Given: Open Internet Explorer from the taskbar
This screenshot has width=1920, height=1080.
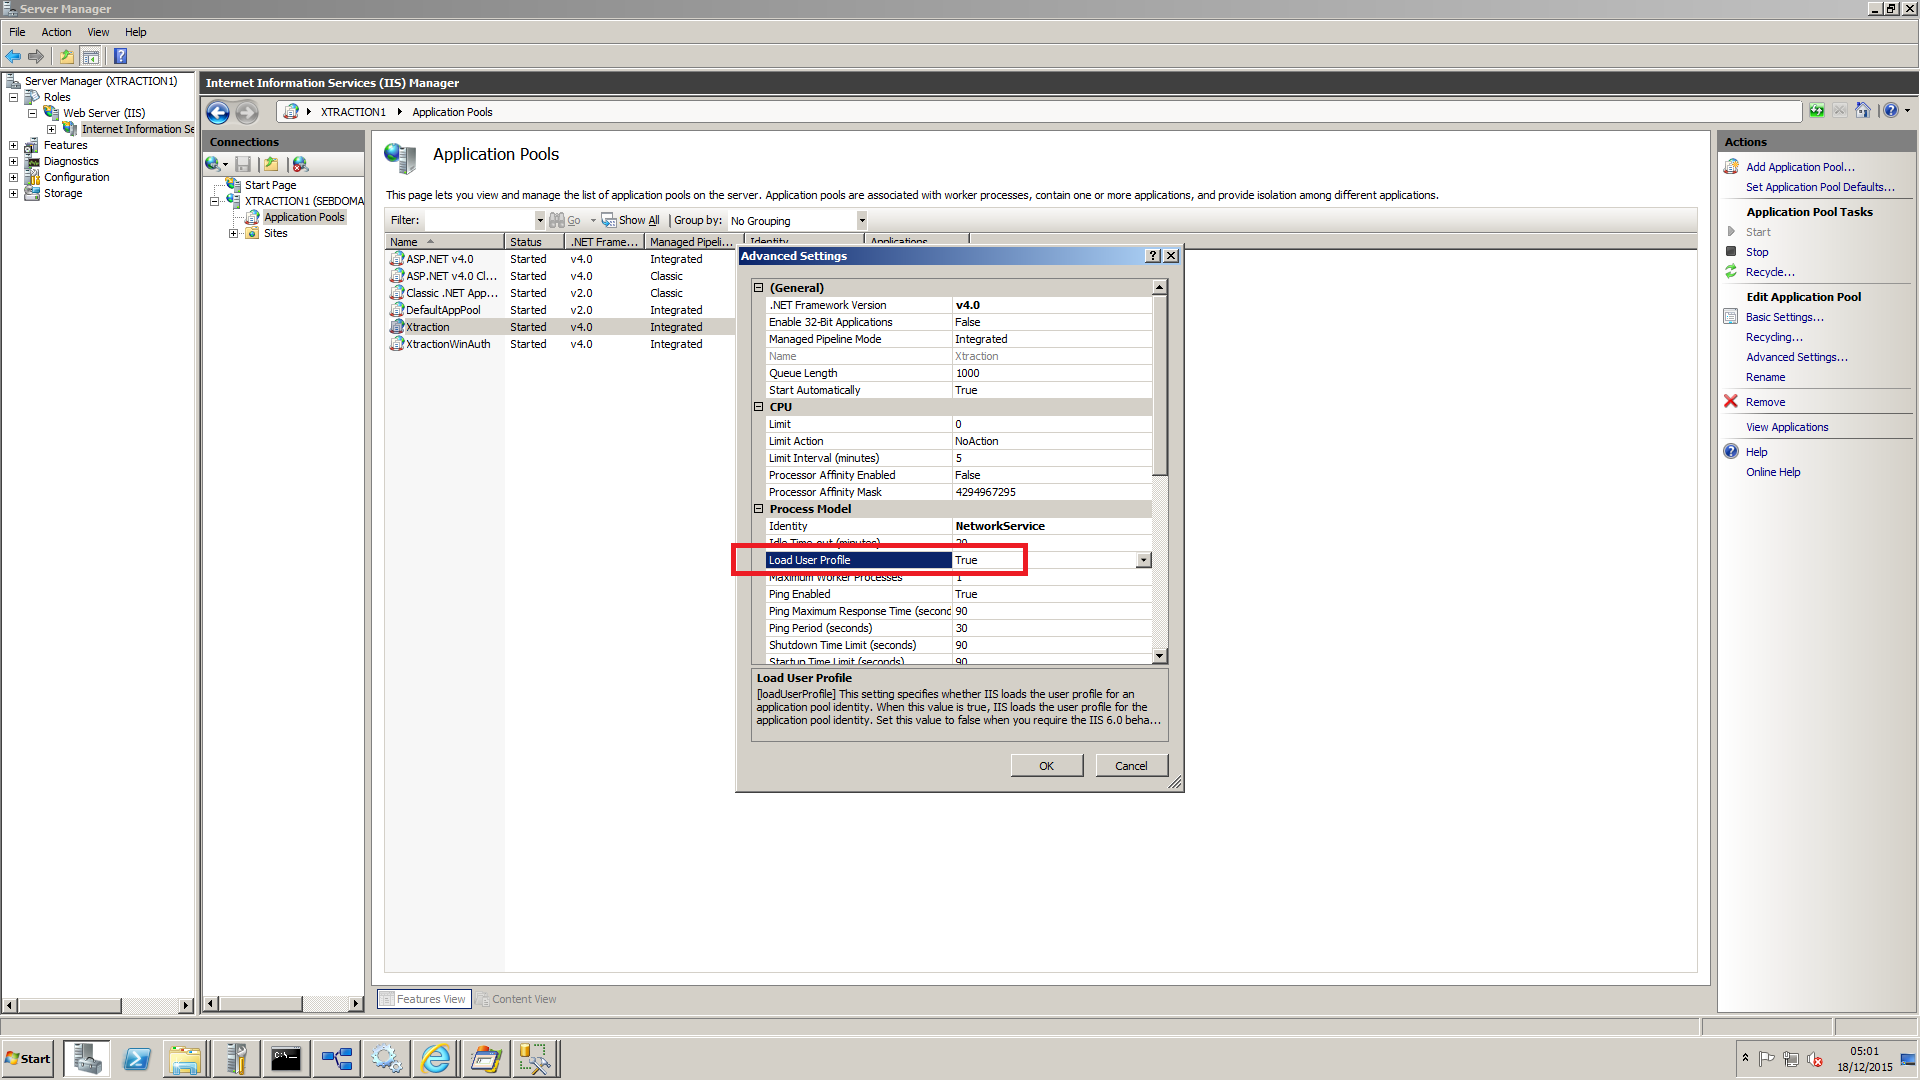Looking at the screenshot, I should [436, 1059].
